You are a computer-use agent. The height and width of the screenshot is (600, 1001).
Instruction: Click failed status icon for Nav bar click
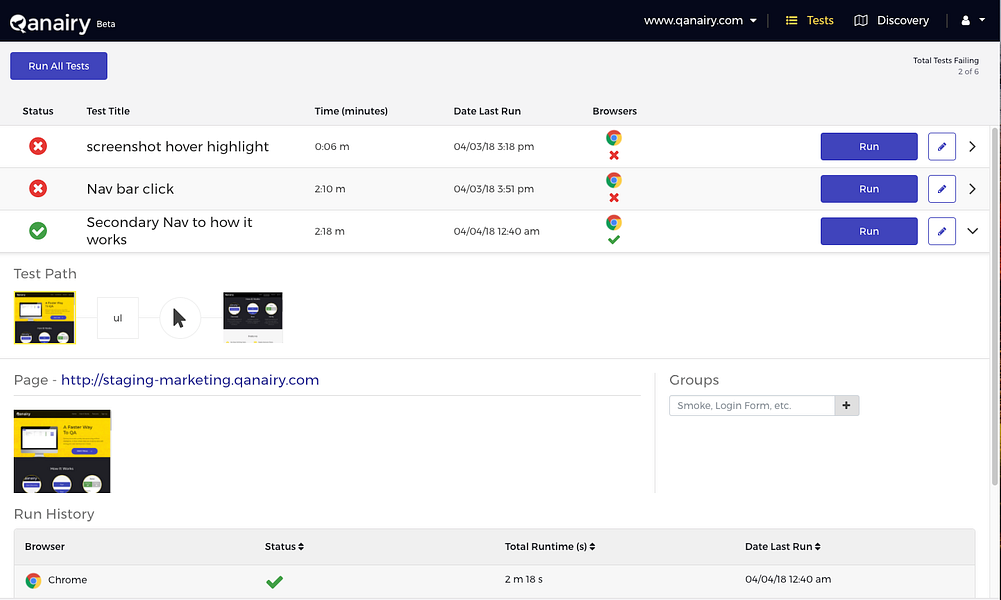[x=38, y=188]
